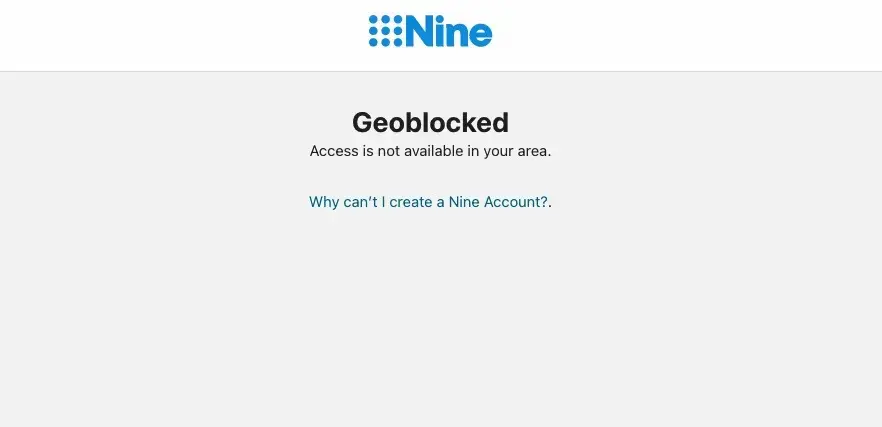
Task: Open 'Why can't I create a Nine Account?'
Action: (x=428, y=202)
